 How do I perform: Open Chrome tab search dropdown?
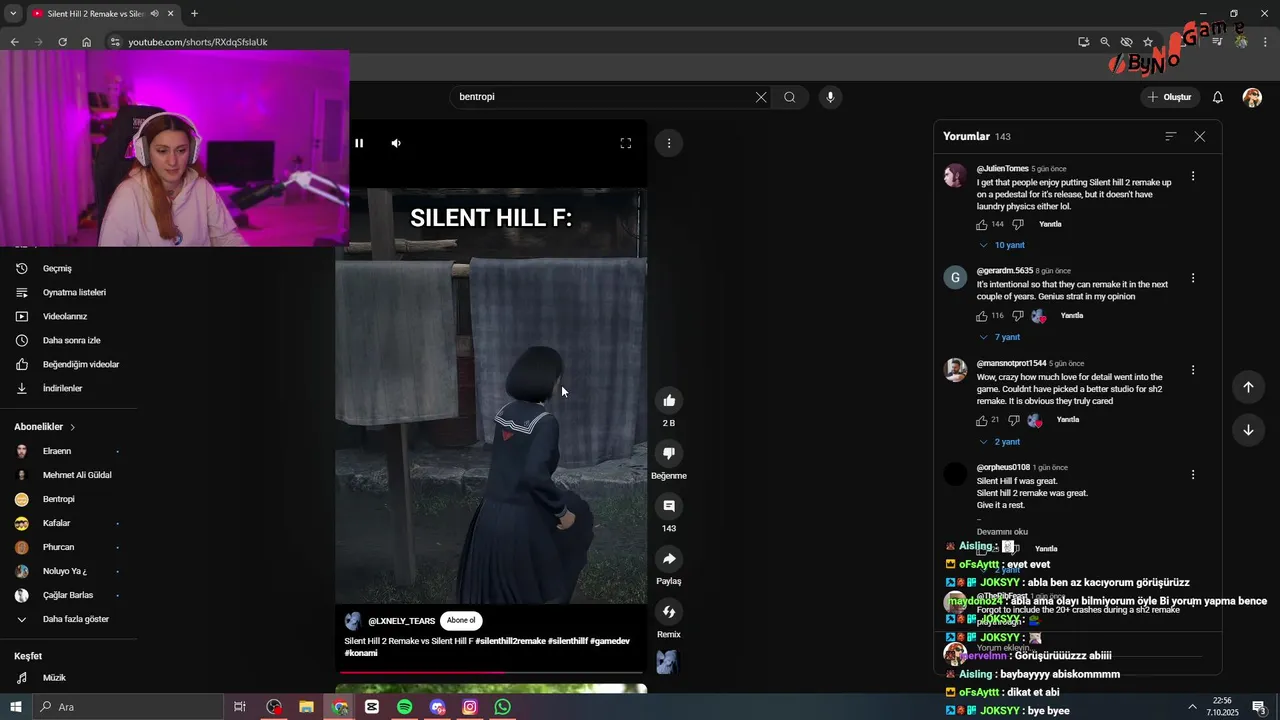[x=13, y=14]
